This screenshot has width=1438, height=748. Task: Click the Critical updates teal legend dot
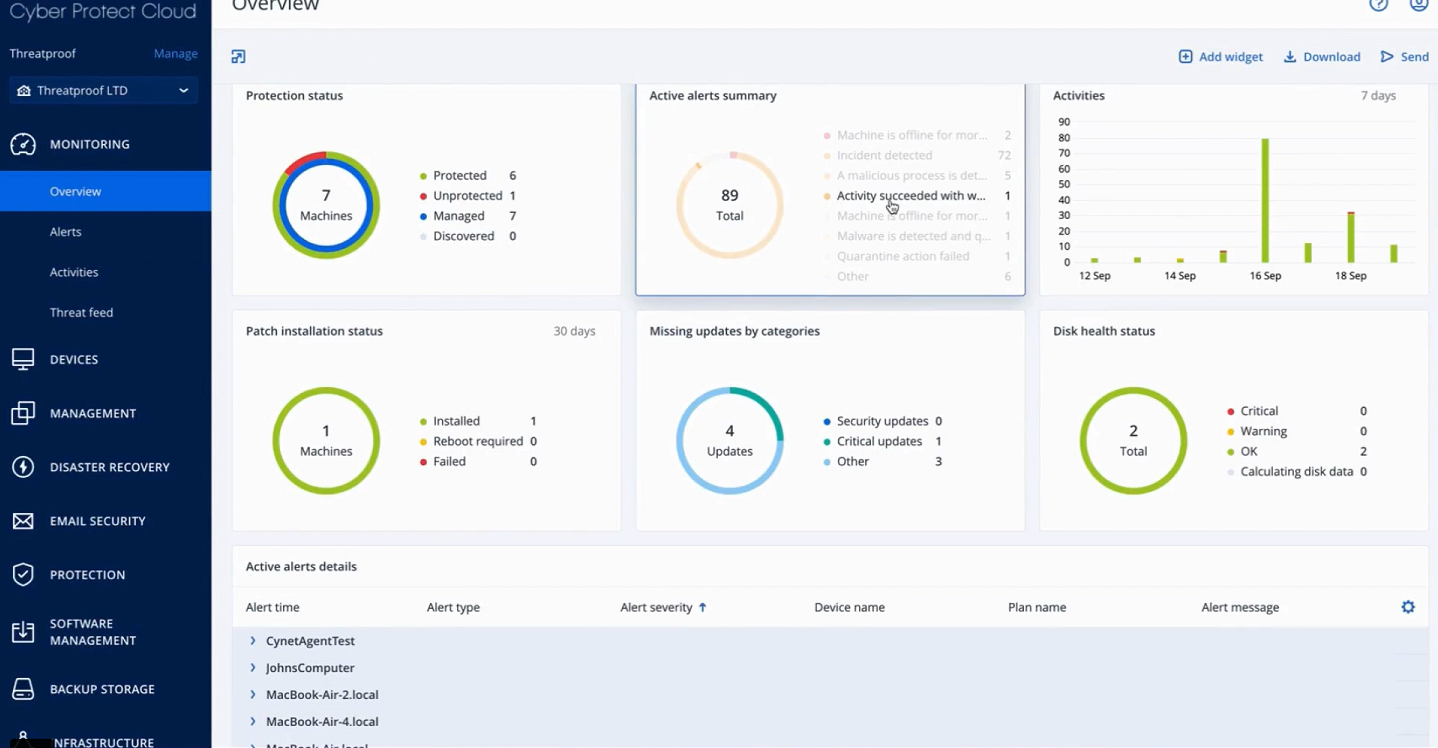[x=827, y=442]
